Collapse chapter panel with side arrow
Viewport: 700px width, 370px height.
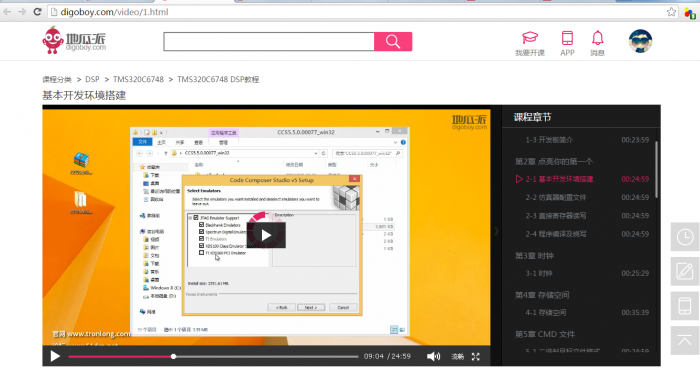[496, 231]
